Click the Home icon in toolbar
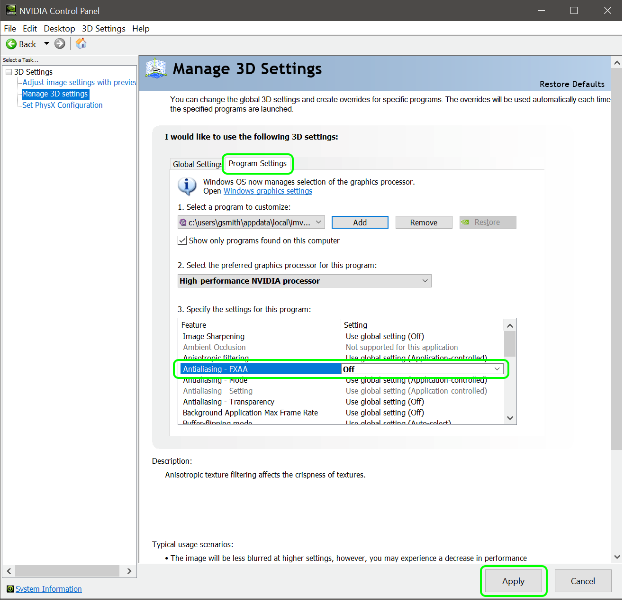 pyautogui.click(x=81, y=43)
